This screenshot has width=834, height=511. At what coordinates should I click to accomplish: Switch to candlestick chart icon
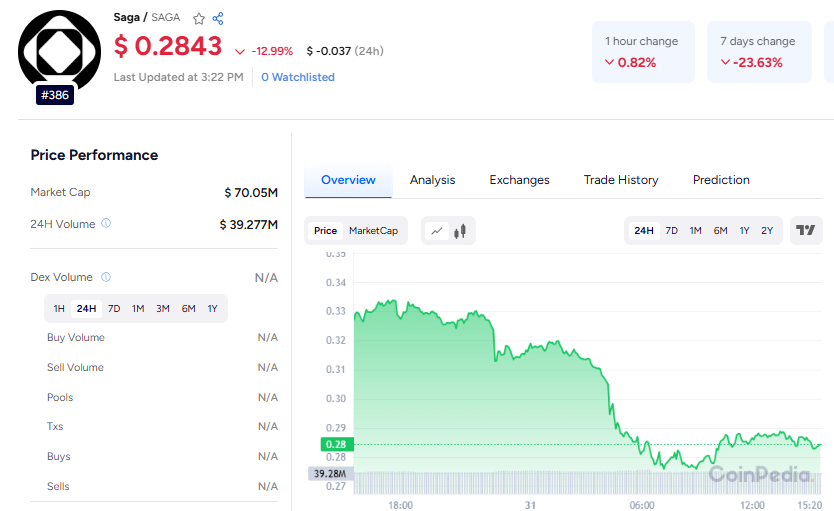point(461,231)
